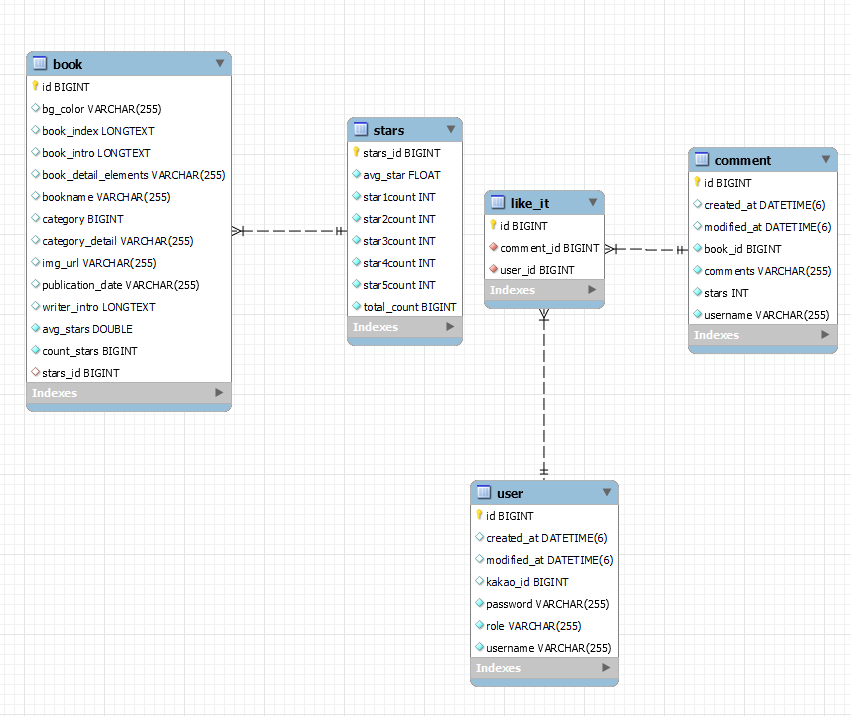Select stars INT column in comment
This screenshot has height=716, width=864.
pyautogui.click(x=763, y=293)
